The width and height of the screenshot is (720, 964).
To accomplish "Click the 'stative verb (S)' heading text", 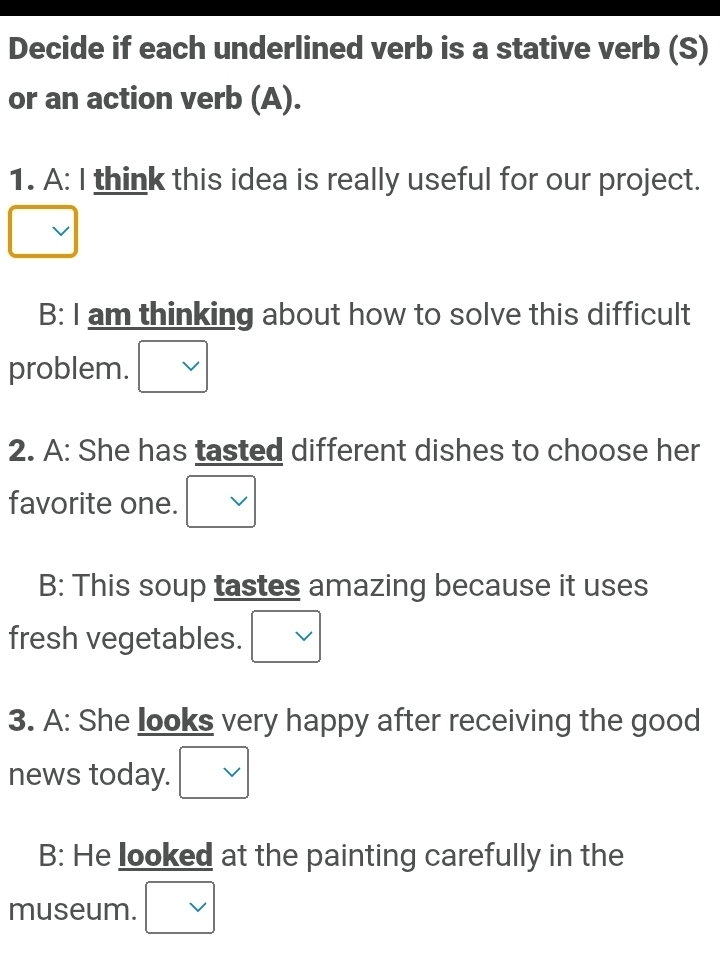I will (589, 46).
